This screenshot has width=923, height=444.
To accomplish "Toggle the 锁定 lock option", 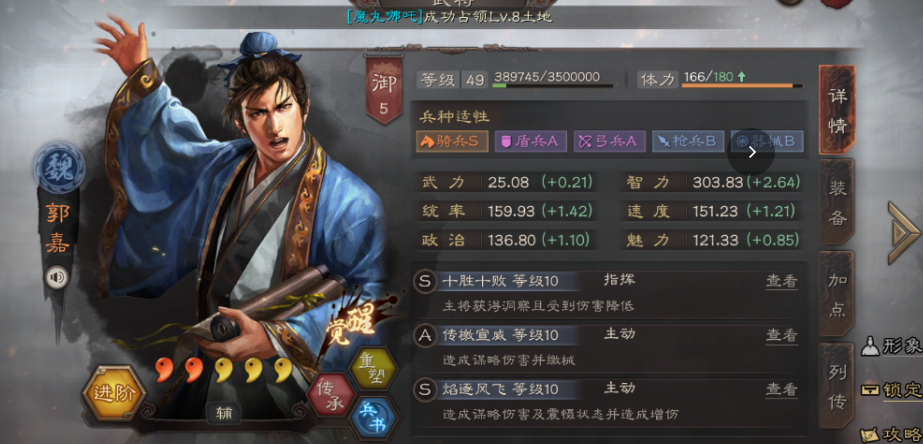I will 891,390.
